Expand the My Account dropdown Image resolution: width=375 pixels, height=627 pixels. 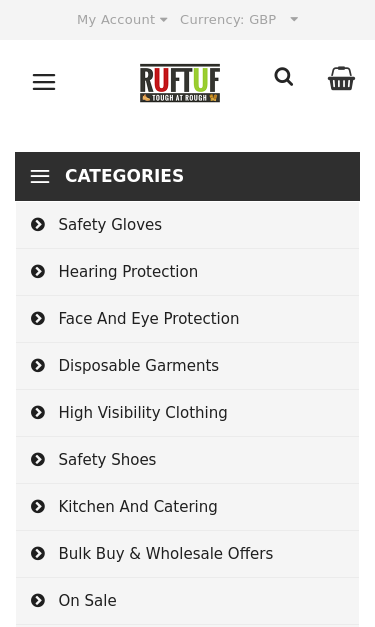[x=122, y=20]
